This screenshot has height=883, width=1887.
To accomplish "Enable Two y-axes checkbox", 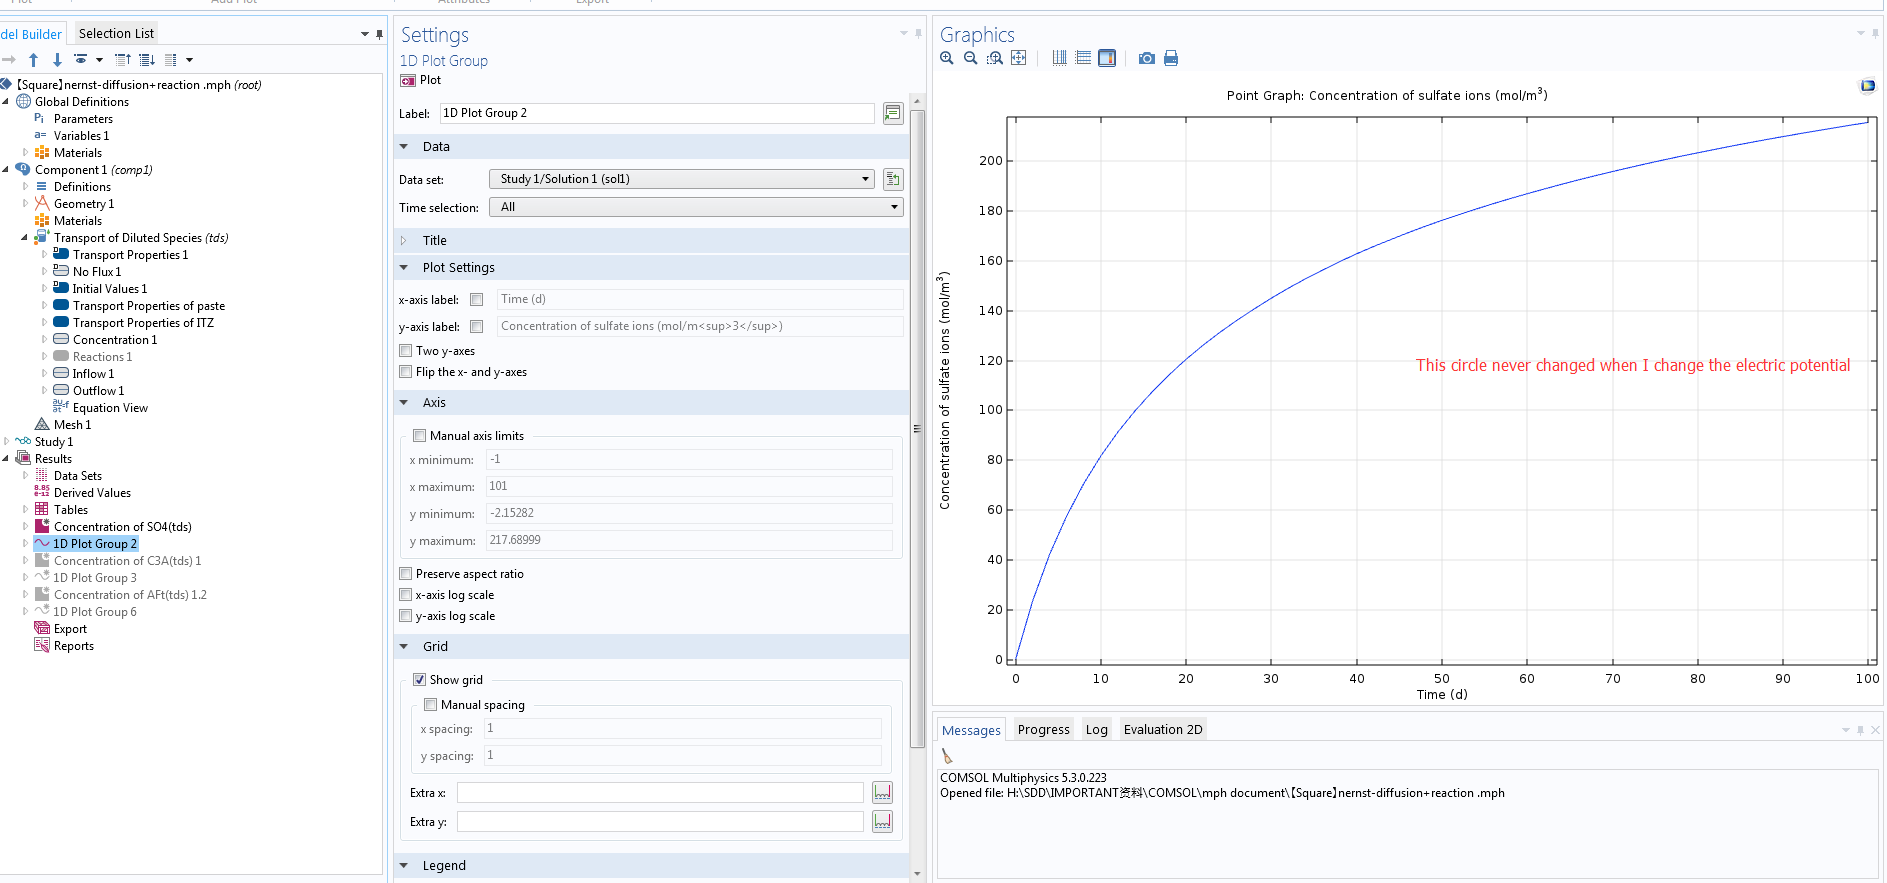I will (x=406, y=351).
